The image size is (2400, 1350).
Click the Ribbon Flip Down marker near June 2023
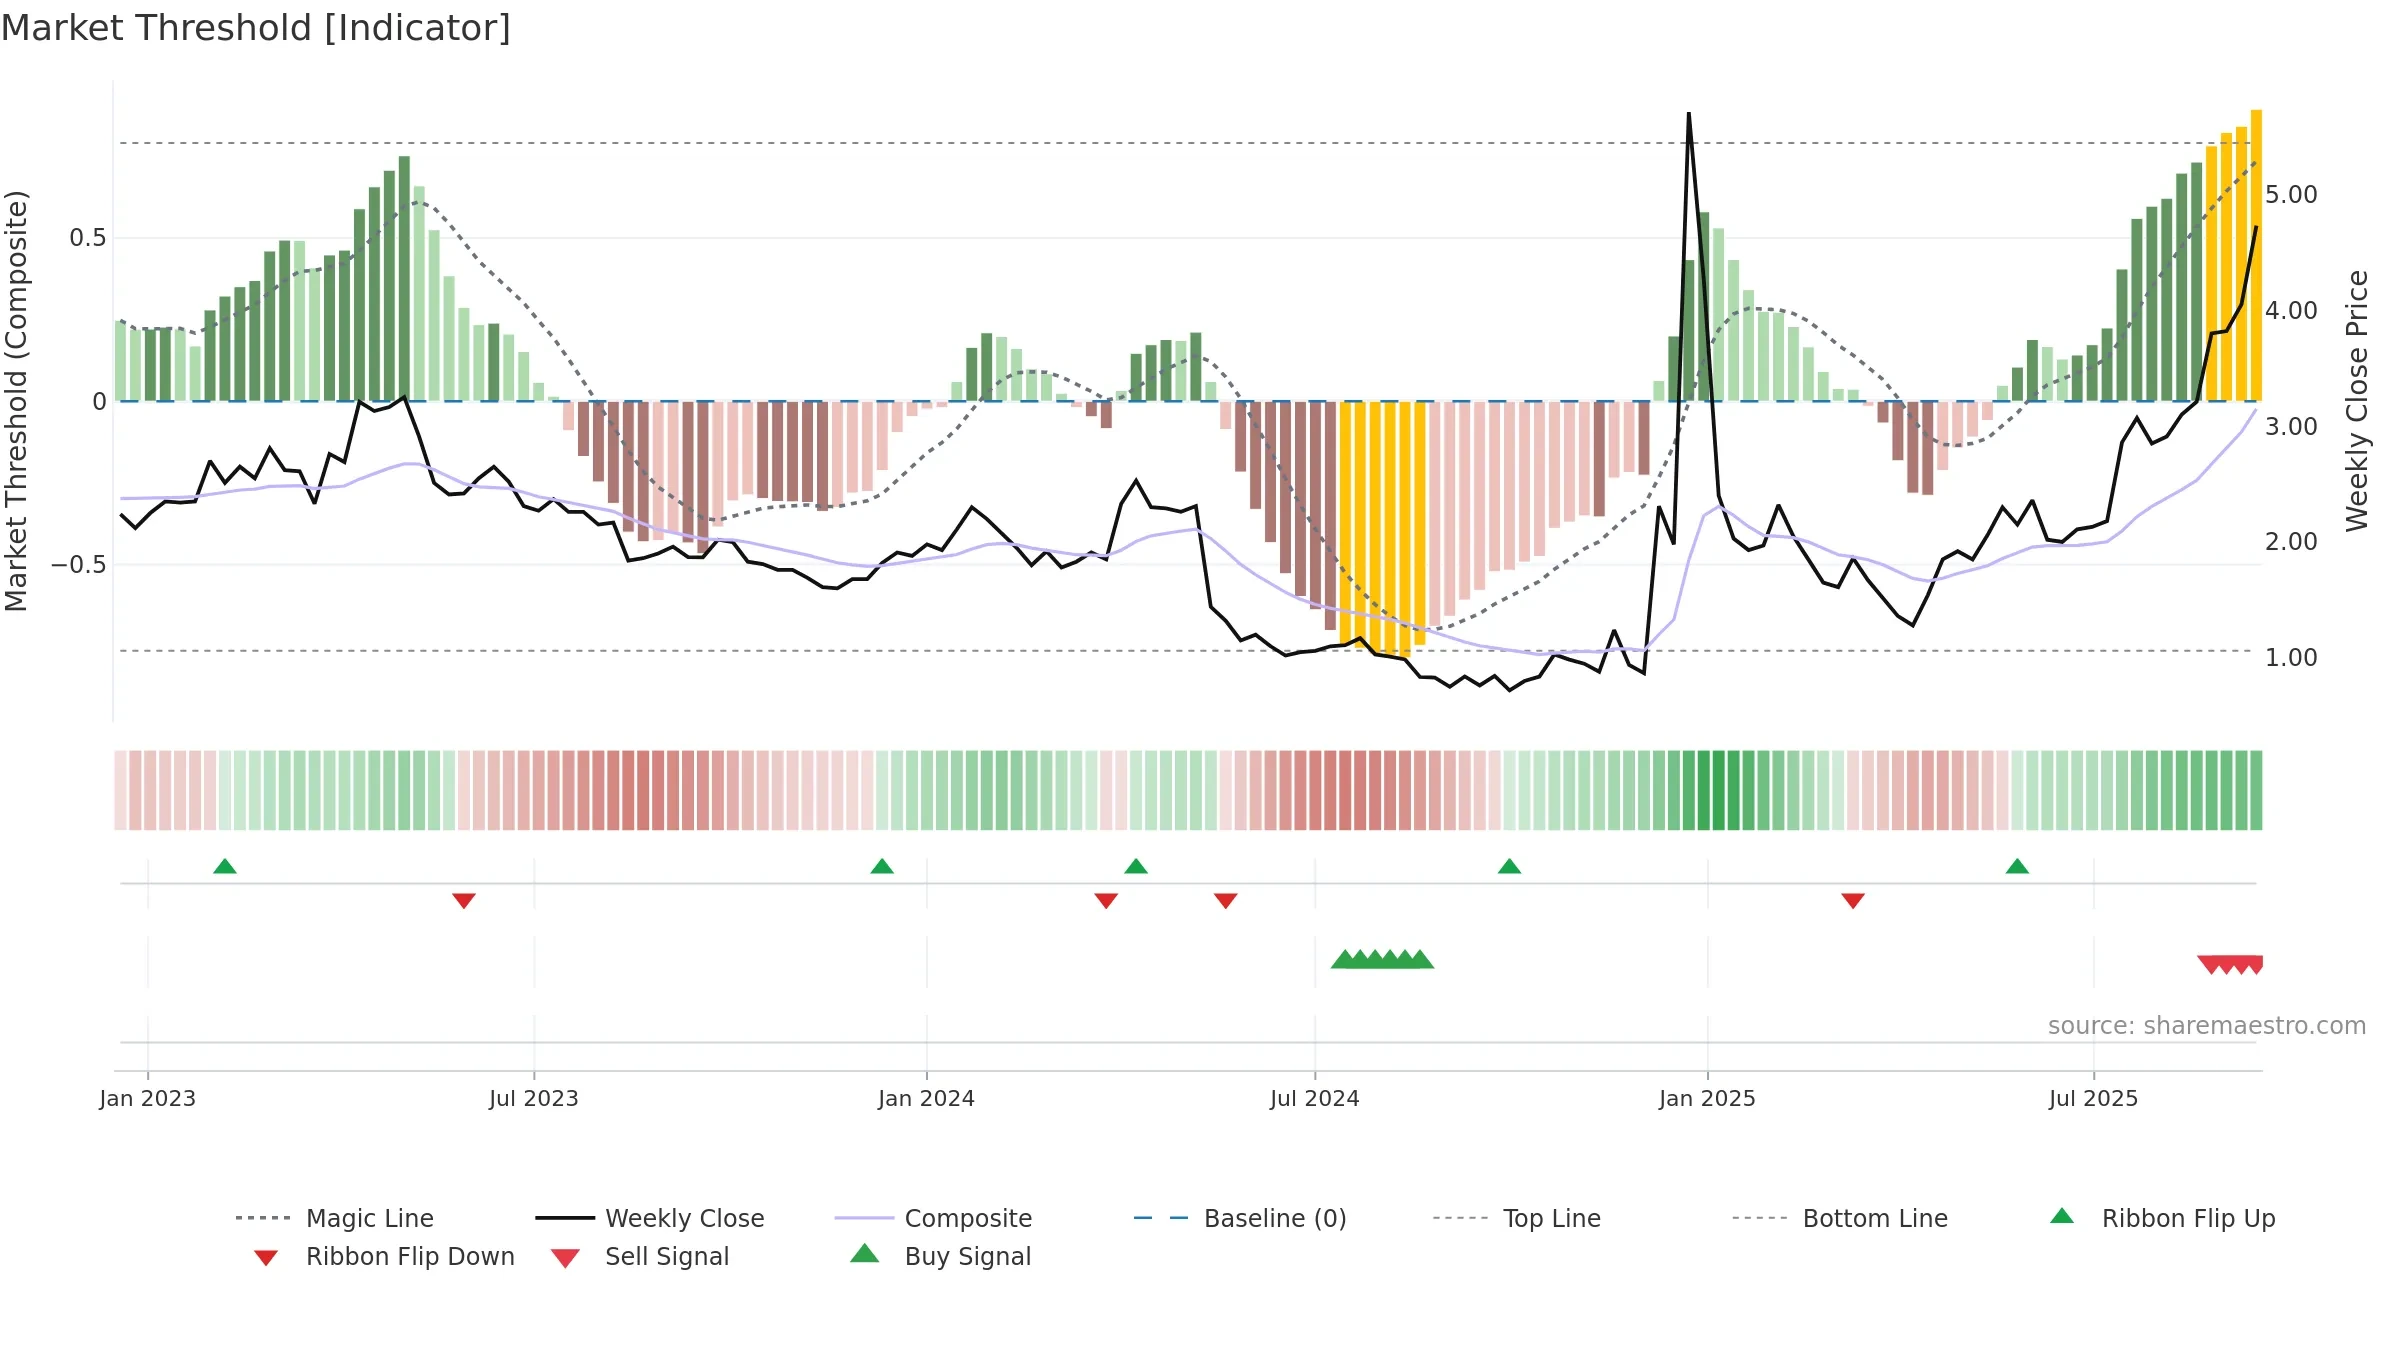(x=464, y=901)
